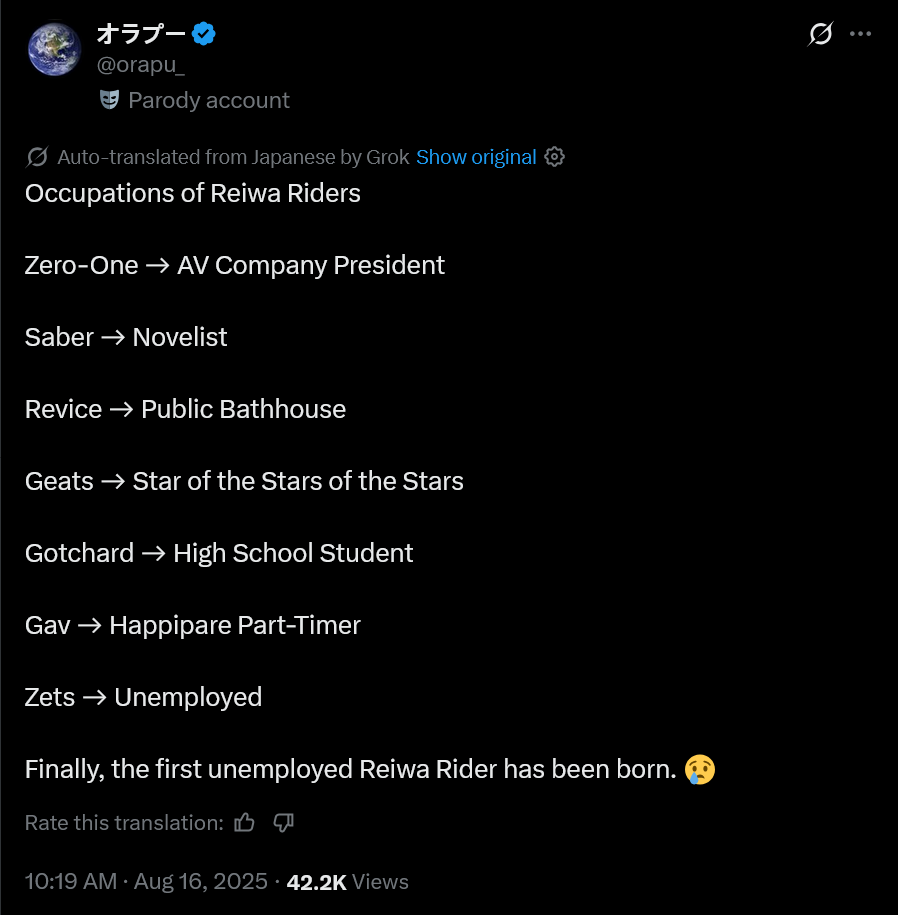Click the @orapu_ handle
The width and height of the screenshot is (898, 915).
(140, 66)
